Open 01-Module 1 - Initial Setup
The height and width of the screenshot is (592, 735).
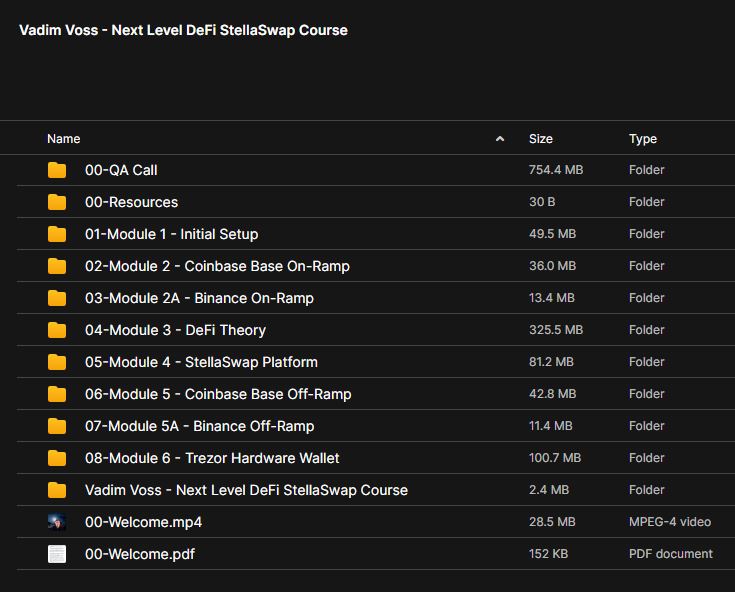coord(172,234)
